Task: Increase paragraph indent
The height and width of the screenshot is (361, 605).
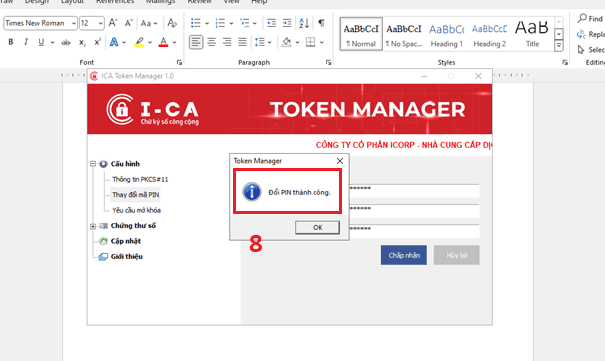Action: [x=287, y=23]
